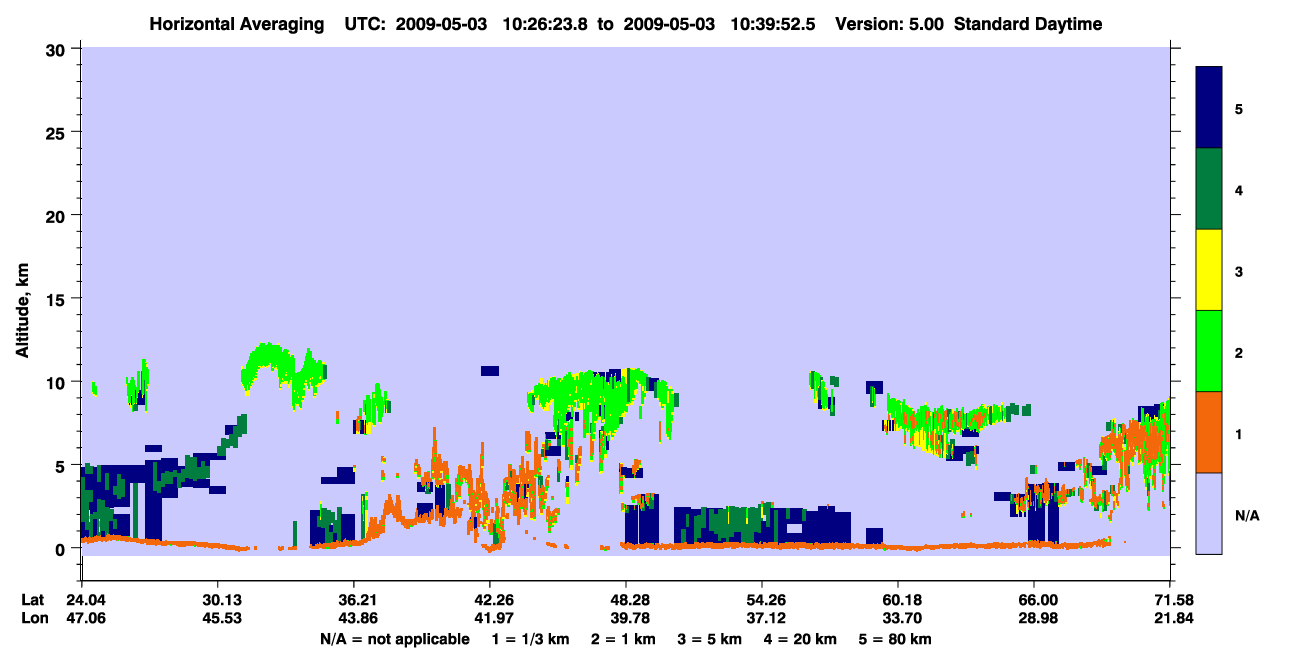The width and height of the screenshot is (1300, 667).
Task: Click the orange colorbar segment labeled 1
Action: [x=1209, y=432]
